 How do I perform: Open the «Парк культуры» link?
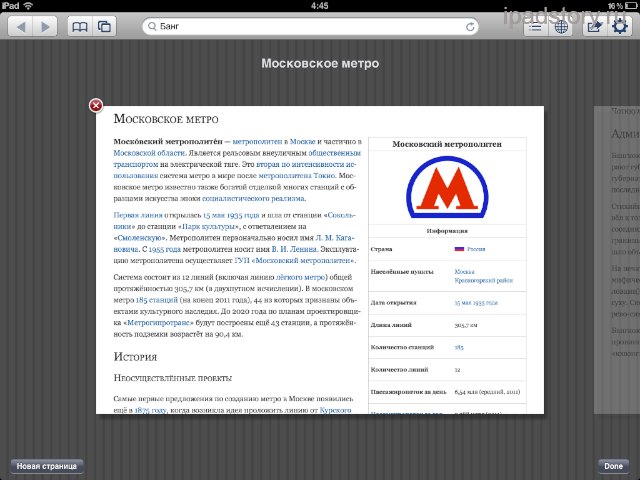coord(209,227)
